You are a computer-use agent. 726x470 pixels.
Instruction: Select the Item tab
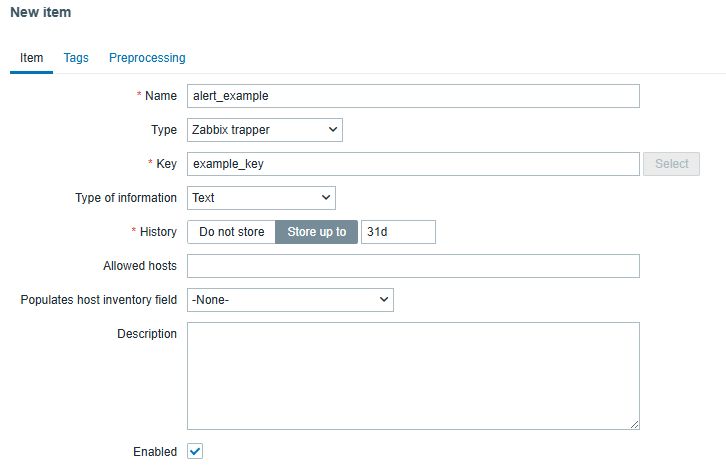[x=32, y=58]
